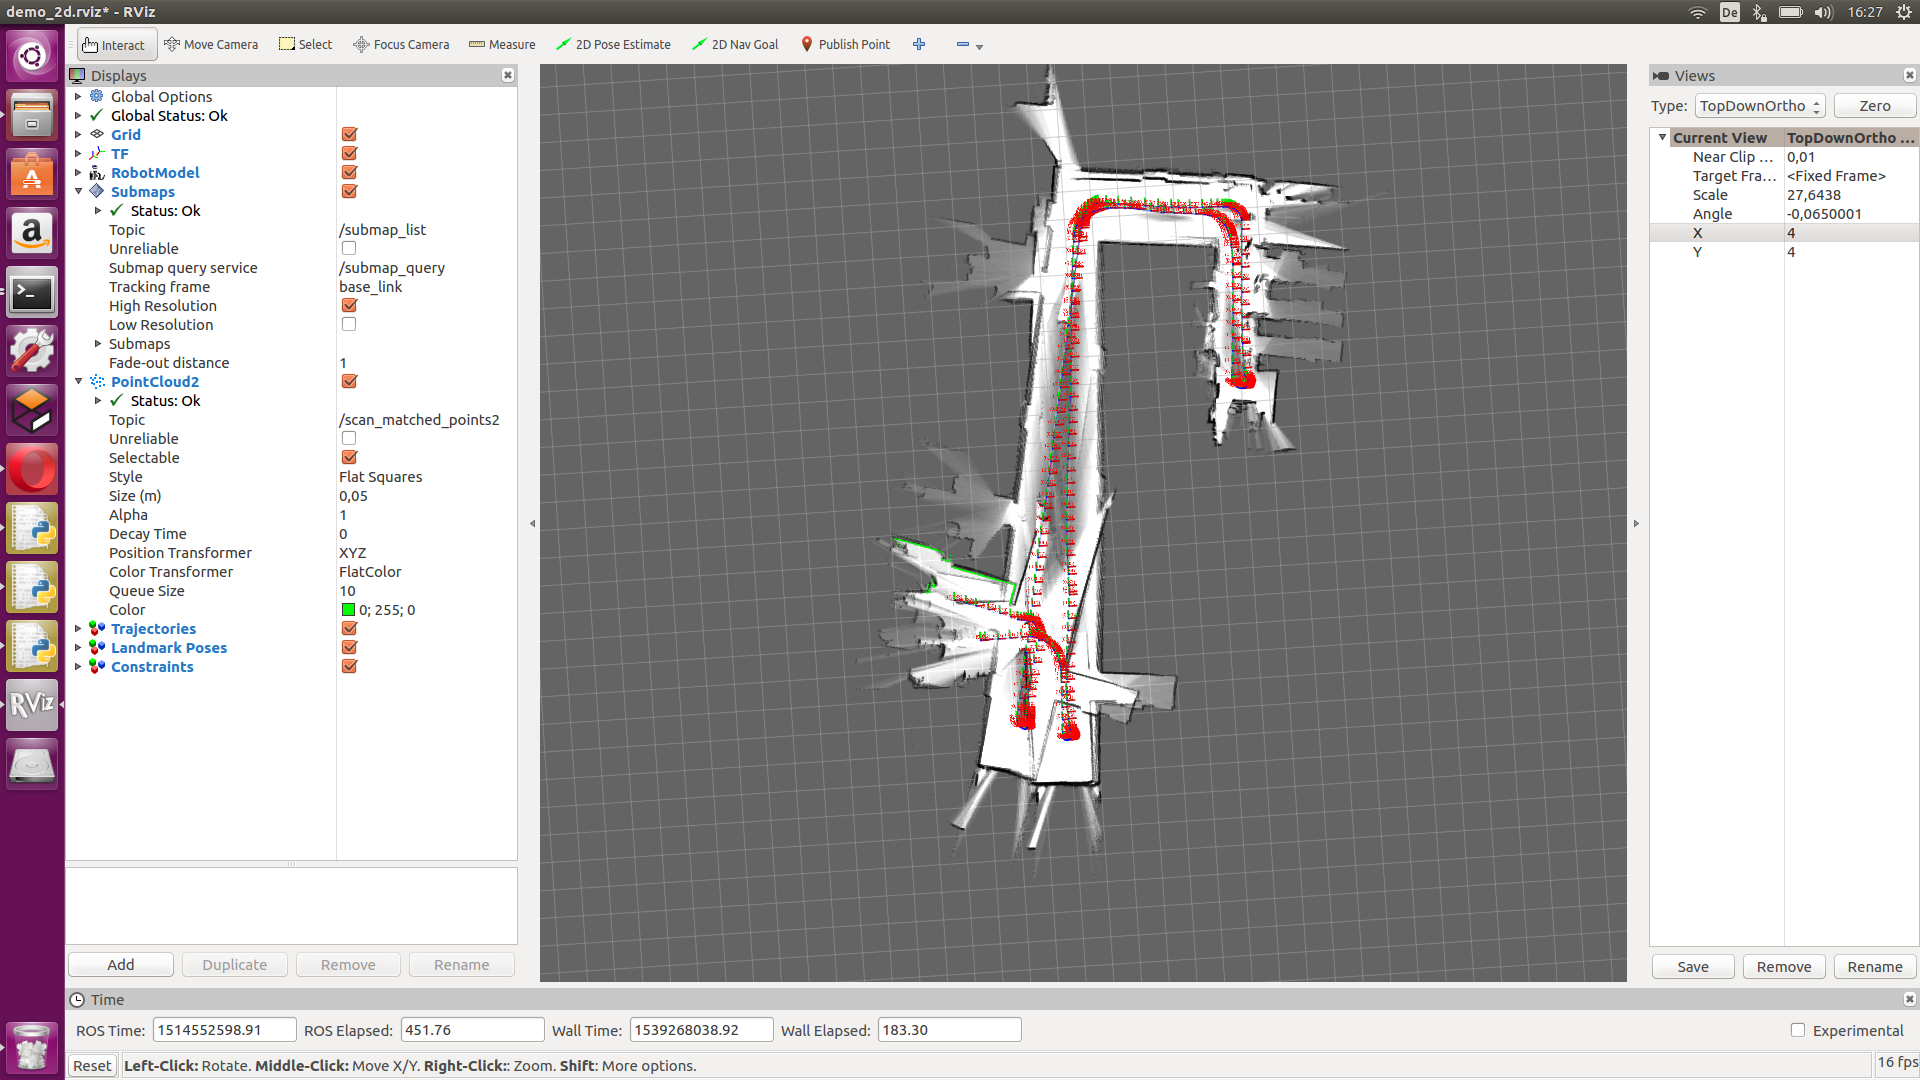Open the Trash icon in dock
This screenshot has width=1920, height=1080.
click(32, 1046)
